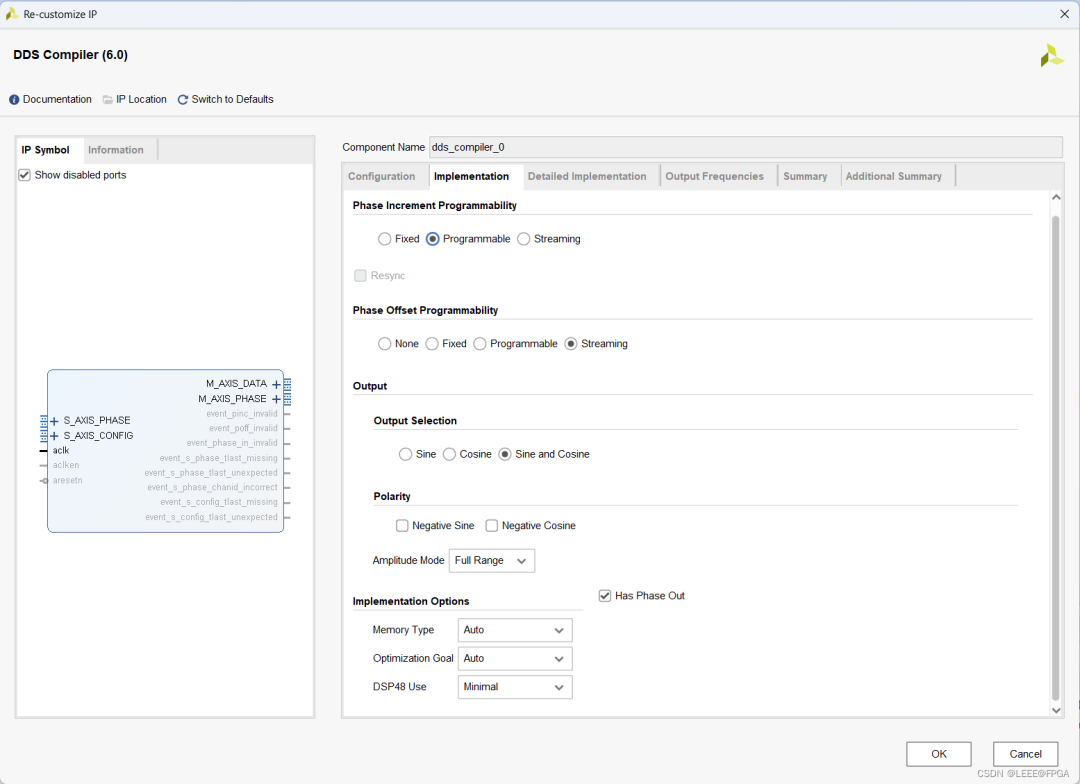1080x784 pixels.
Task: Click the Xilinx logo in header
Action: 1052,56
